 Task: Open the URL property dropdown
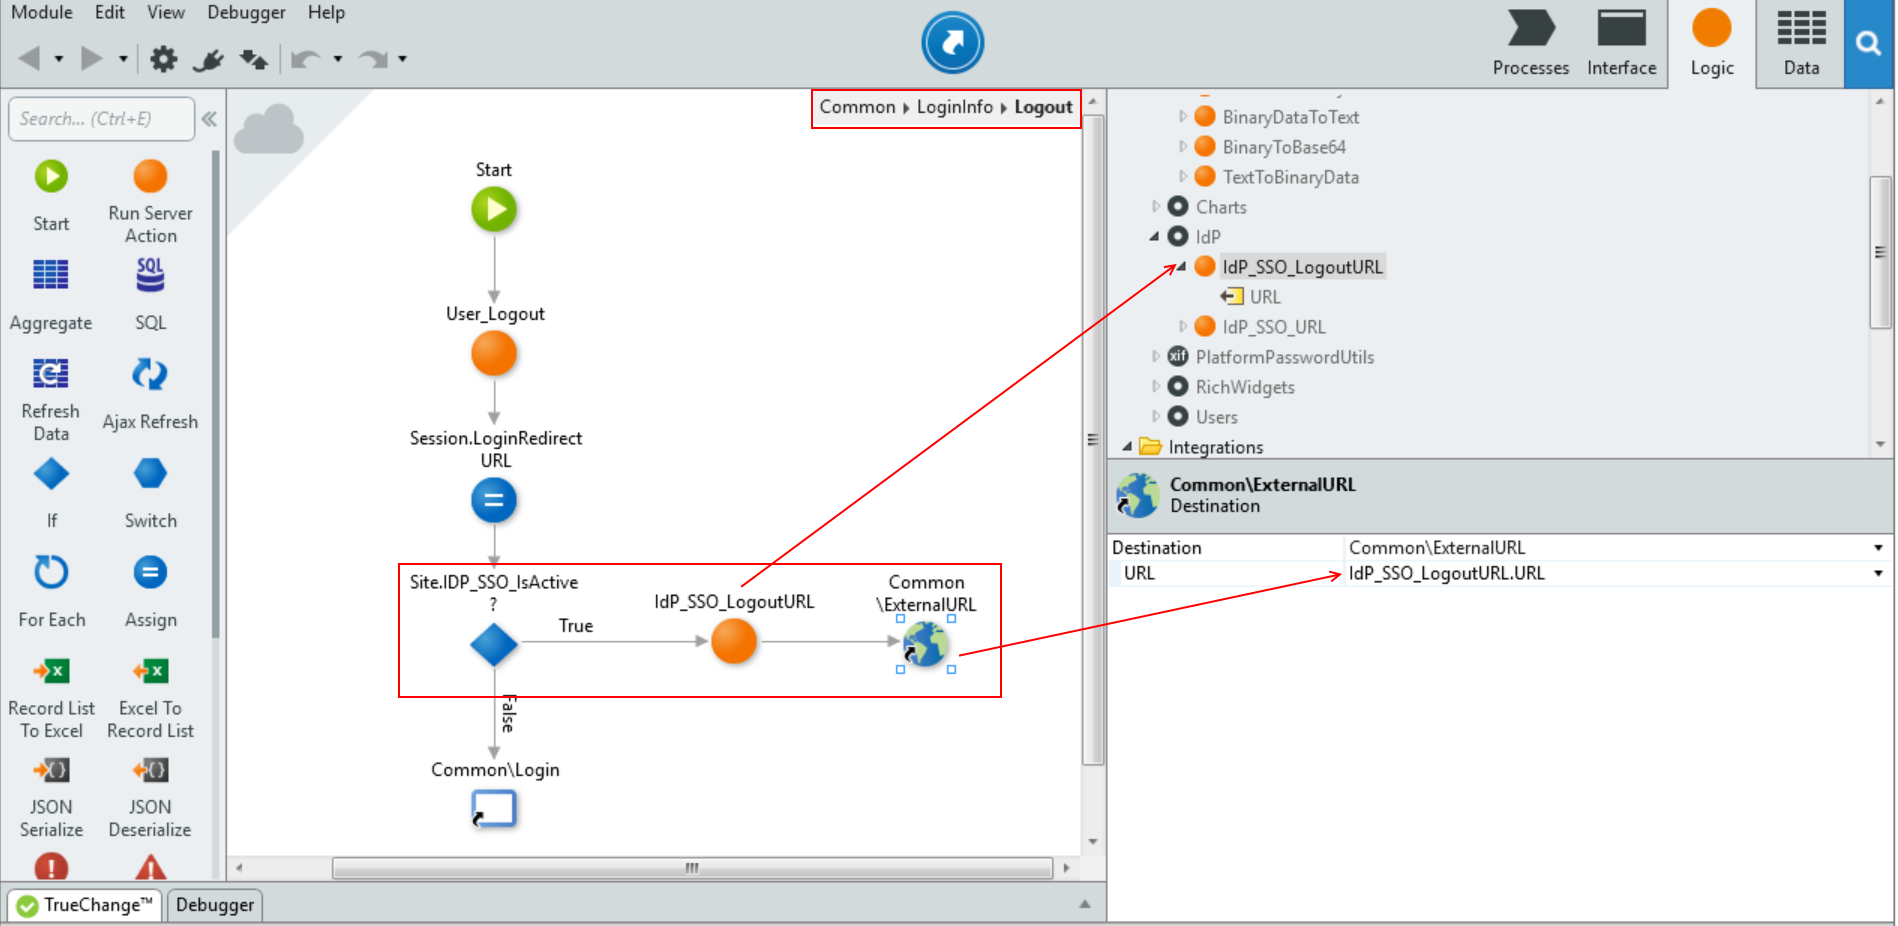[x=1877, y=574]
